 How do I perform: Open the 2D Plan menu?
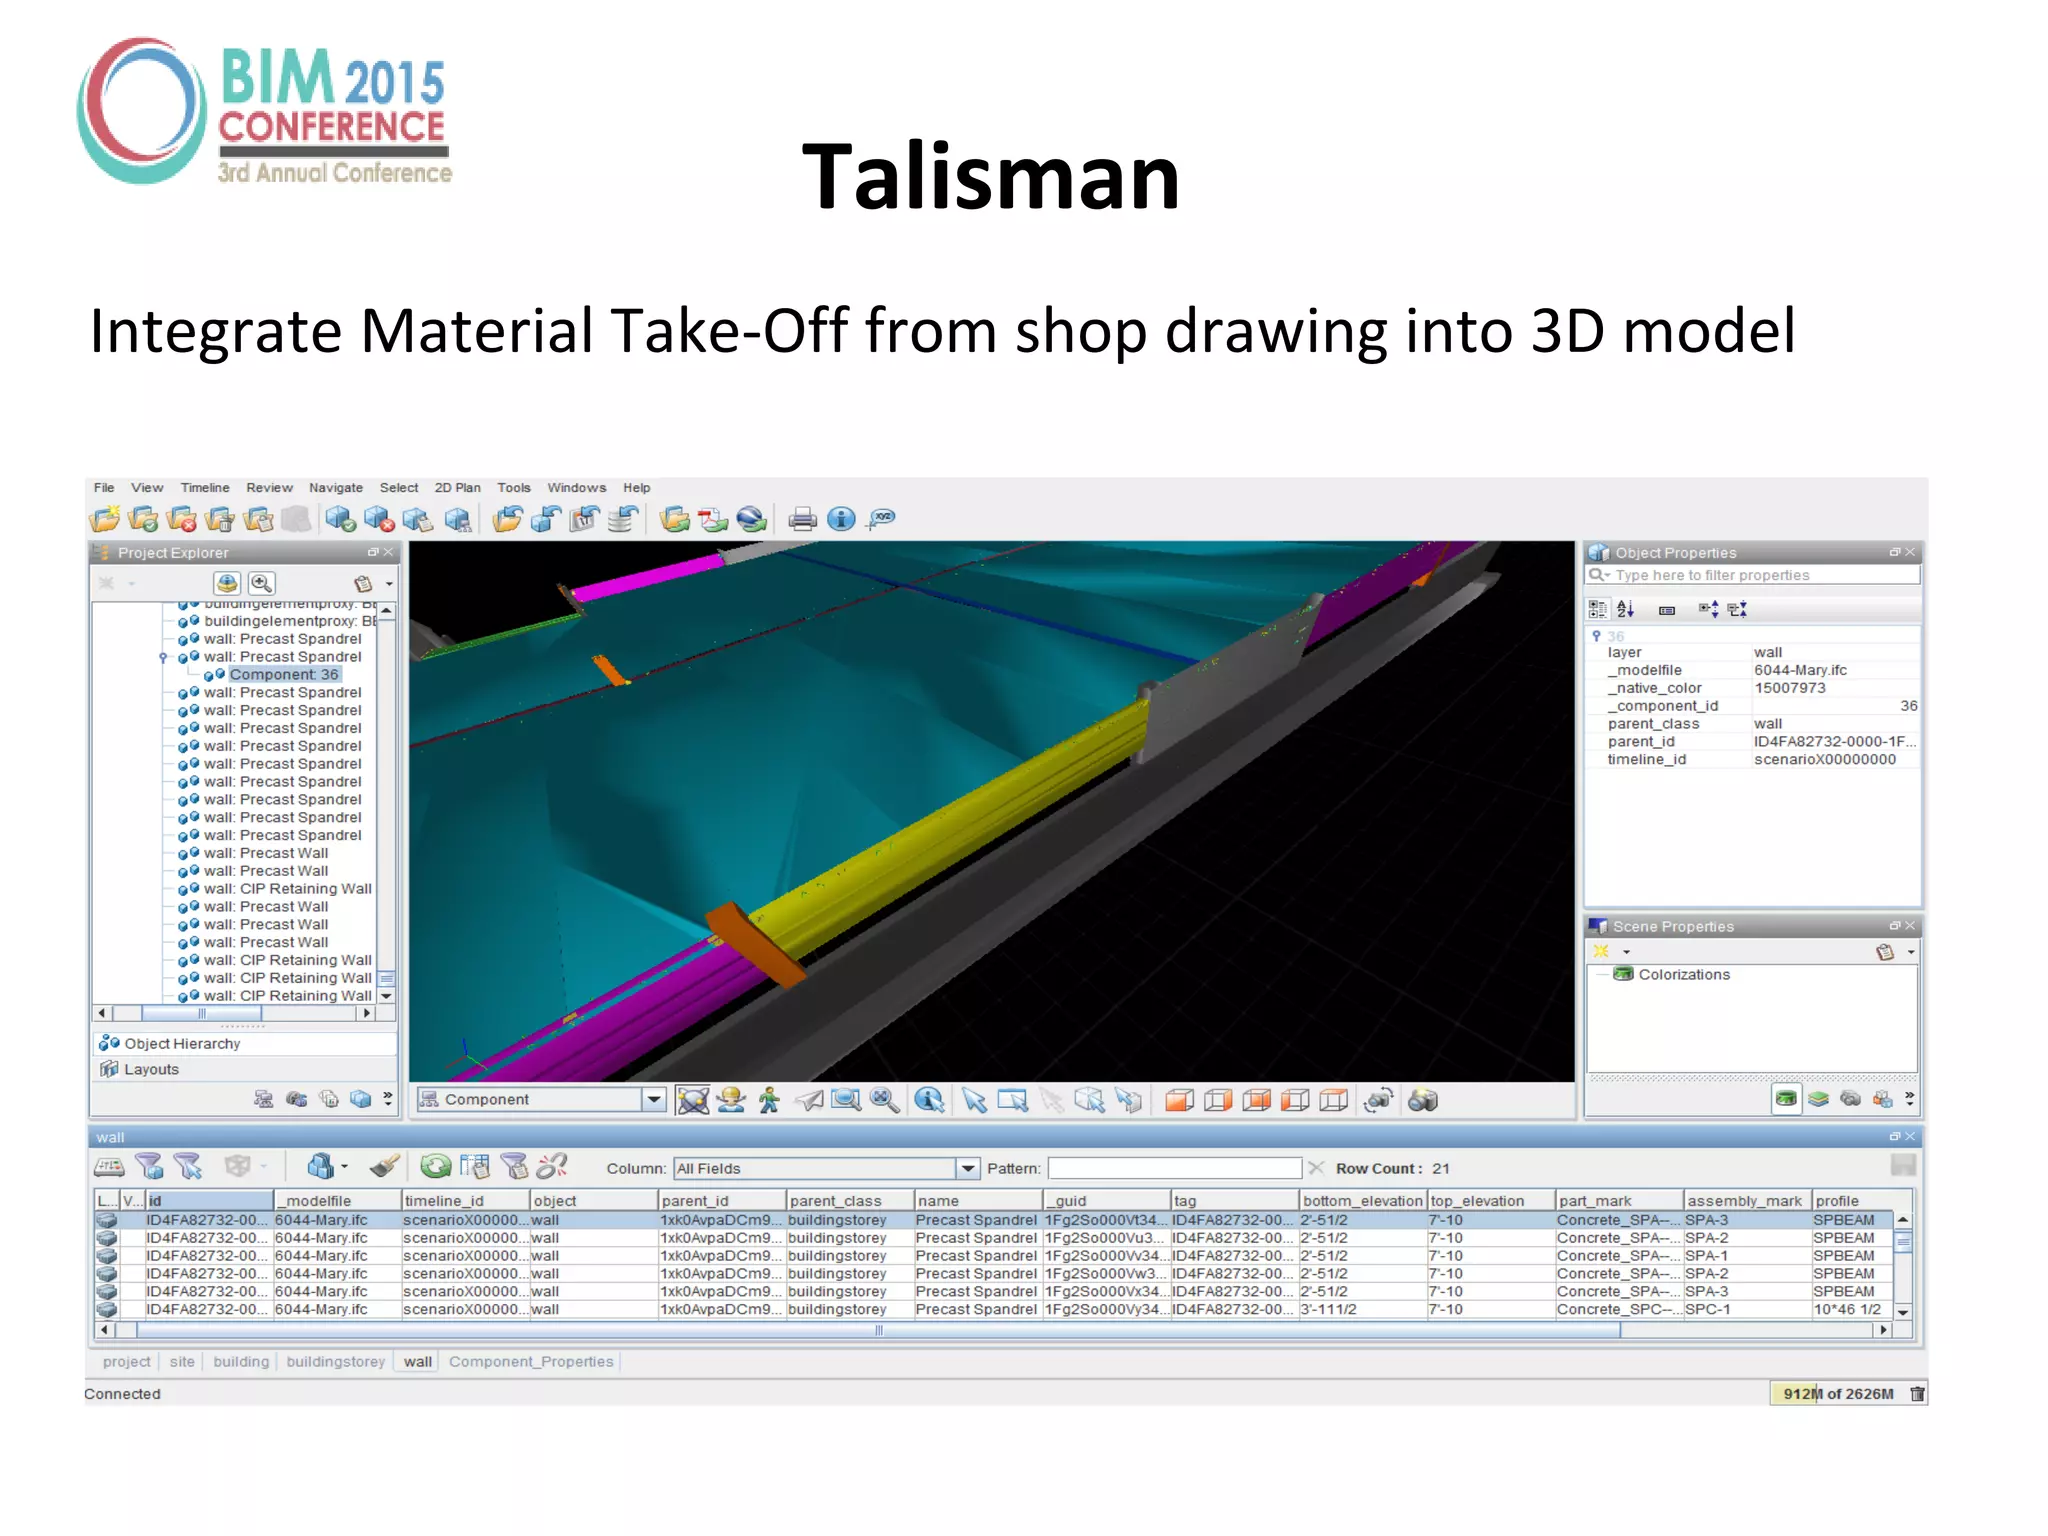coord(457,488)
